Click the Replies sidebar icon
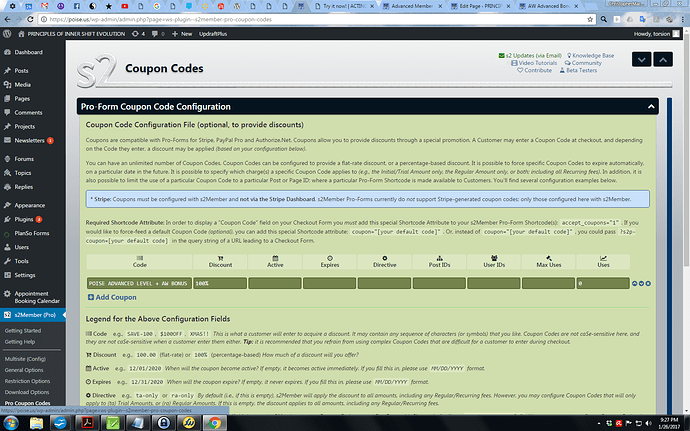 (x=7, y=187)
